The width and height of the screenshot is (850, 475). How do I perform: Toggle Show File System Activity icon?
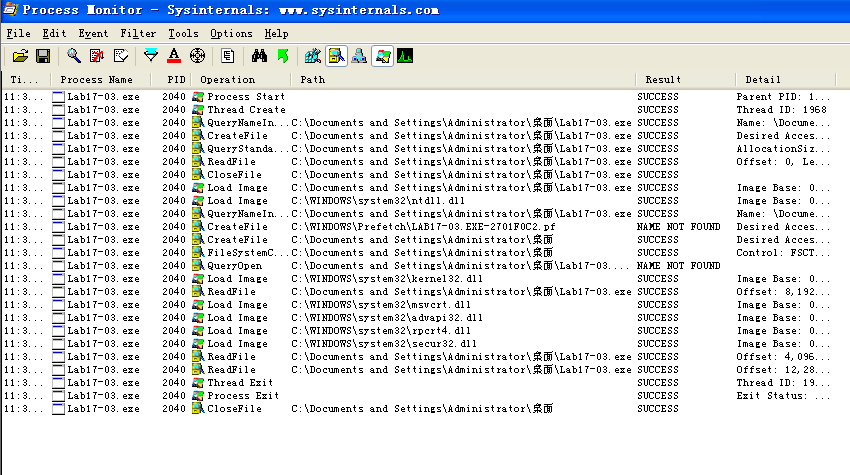point(336,56)
